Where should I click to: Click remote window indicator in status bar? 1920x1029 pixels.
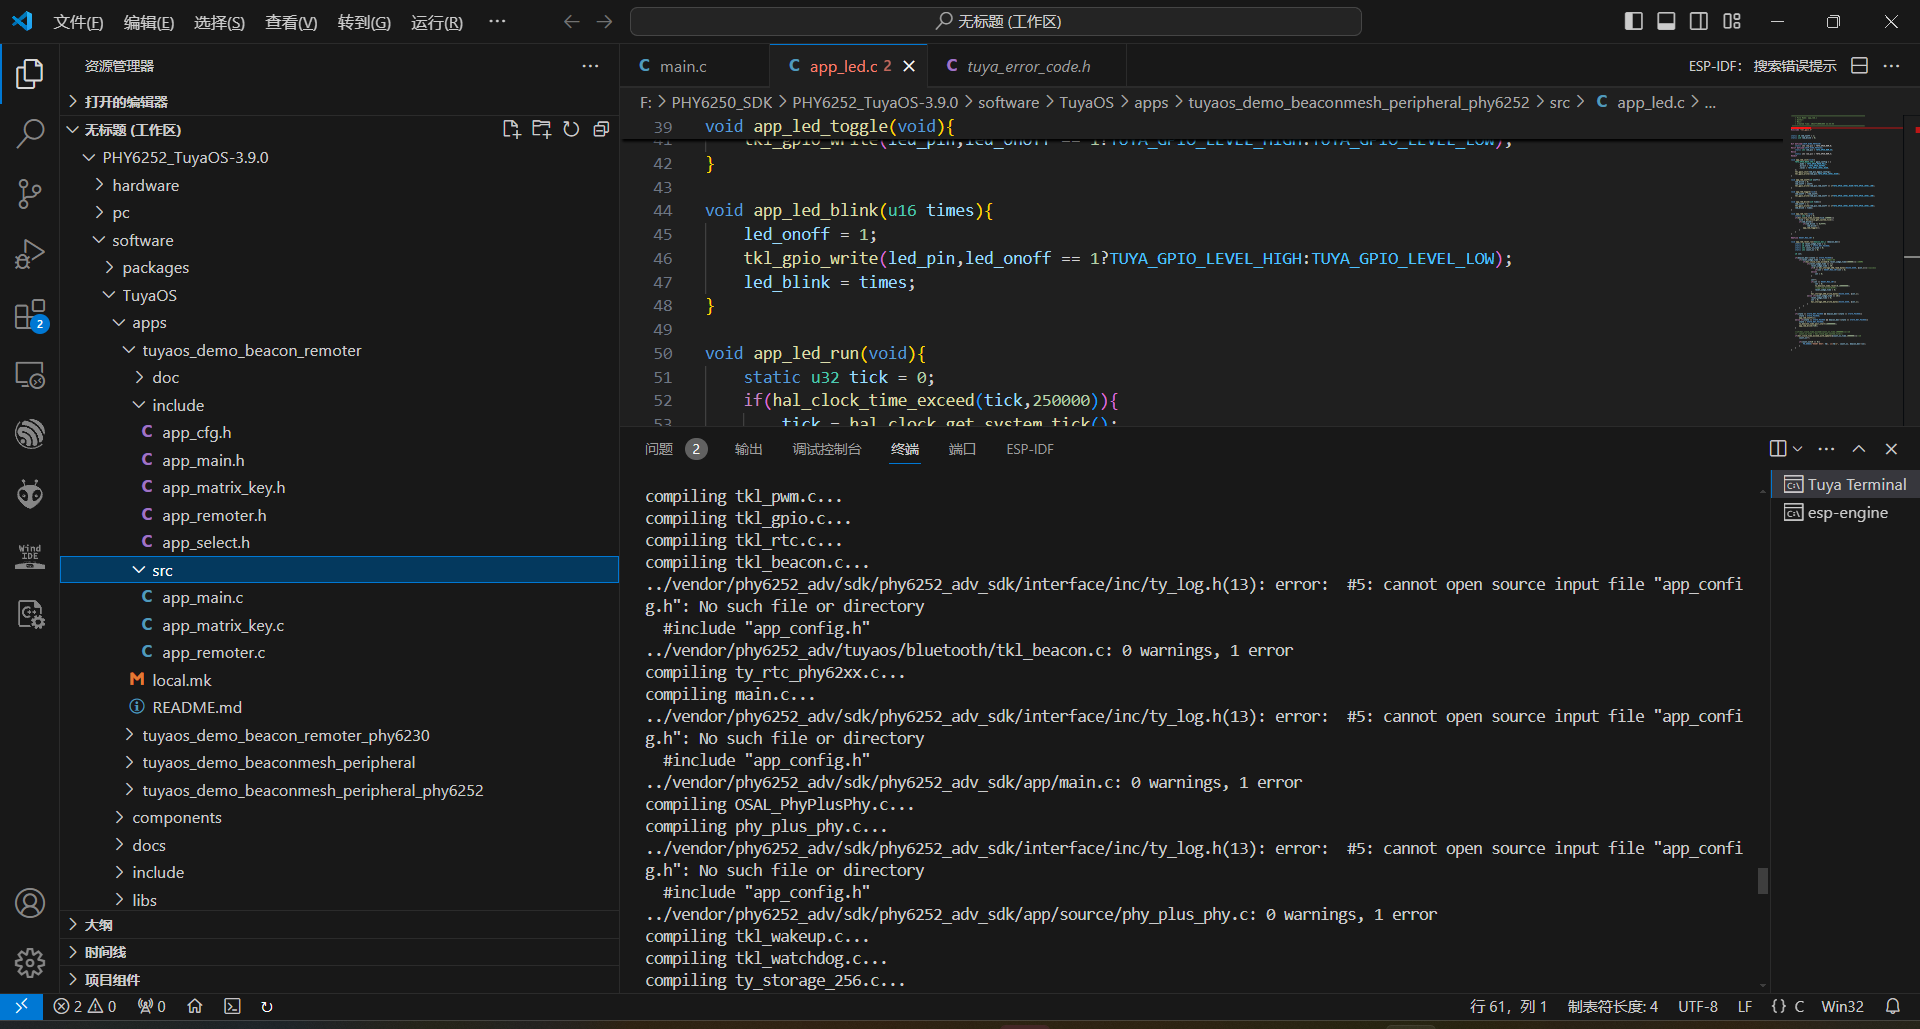[x=21, y=1006]
